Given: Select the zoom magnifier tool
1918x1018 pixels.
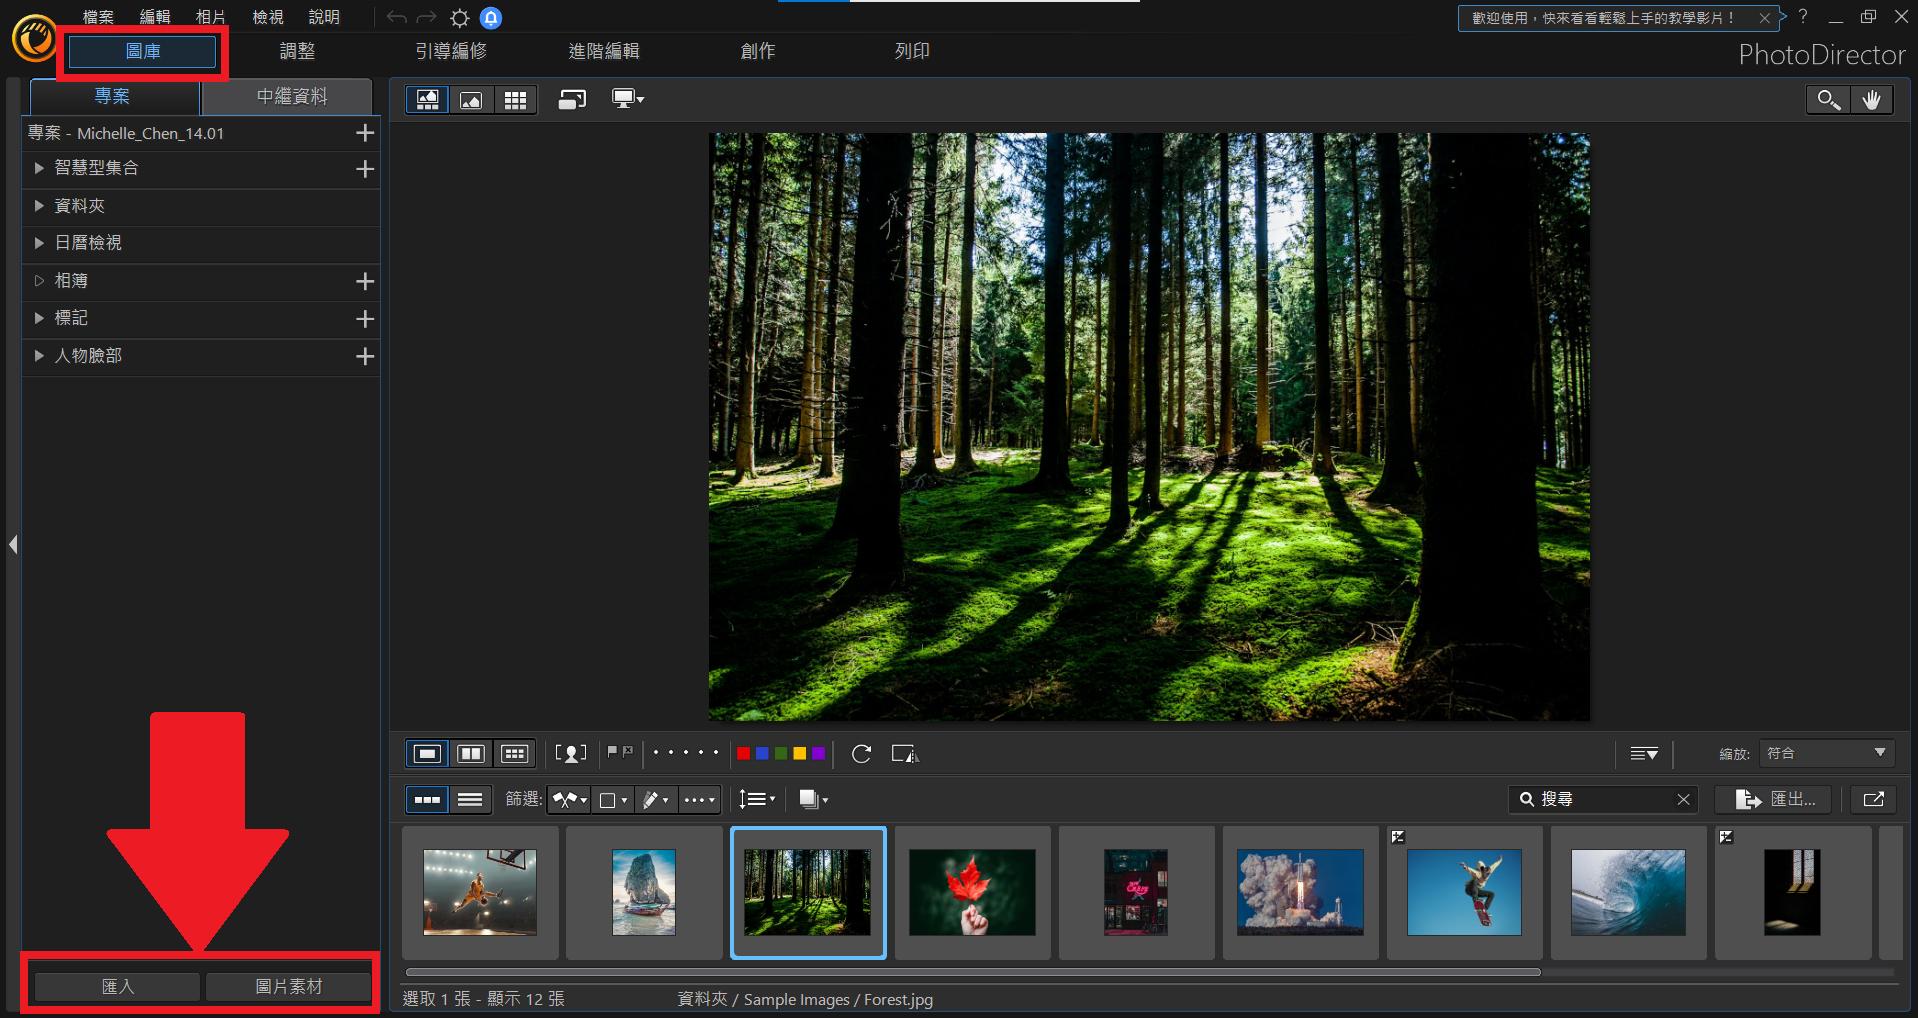Looking at the screenshot, I should (1828, 99).
